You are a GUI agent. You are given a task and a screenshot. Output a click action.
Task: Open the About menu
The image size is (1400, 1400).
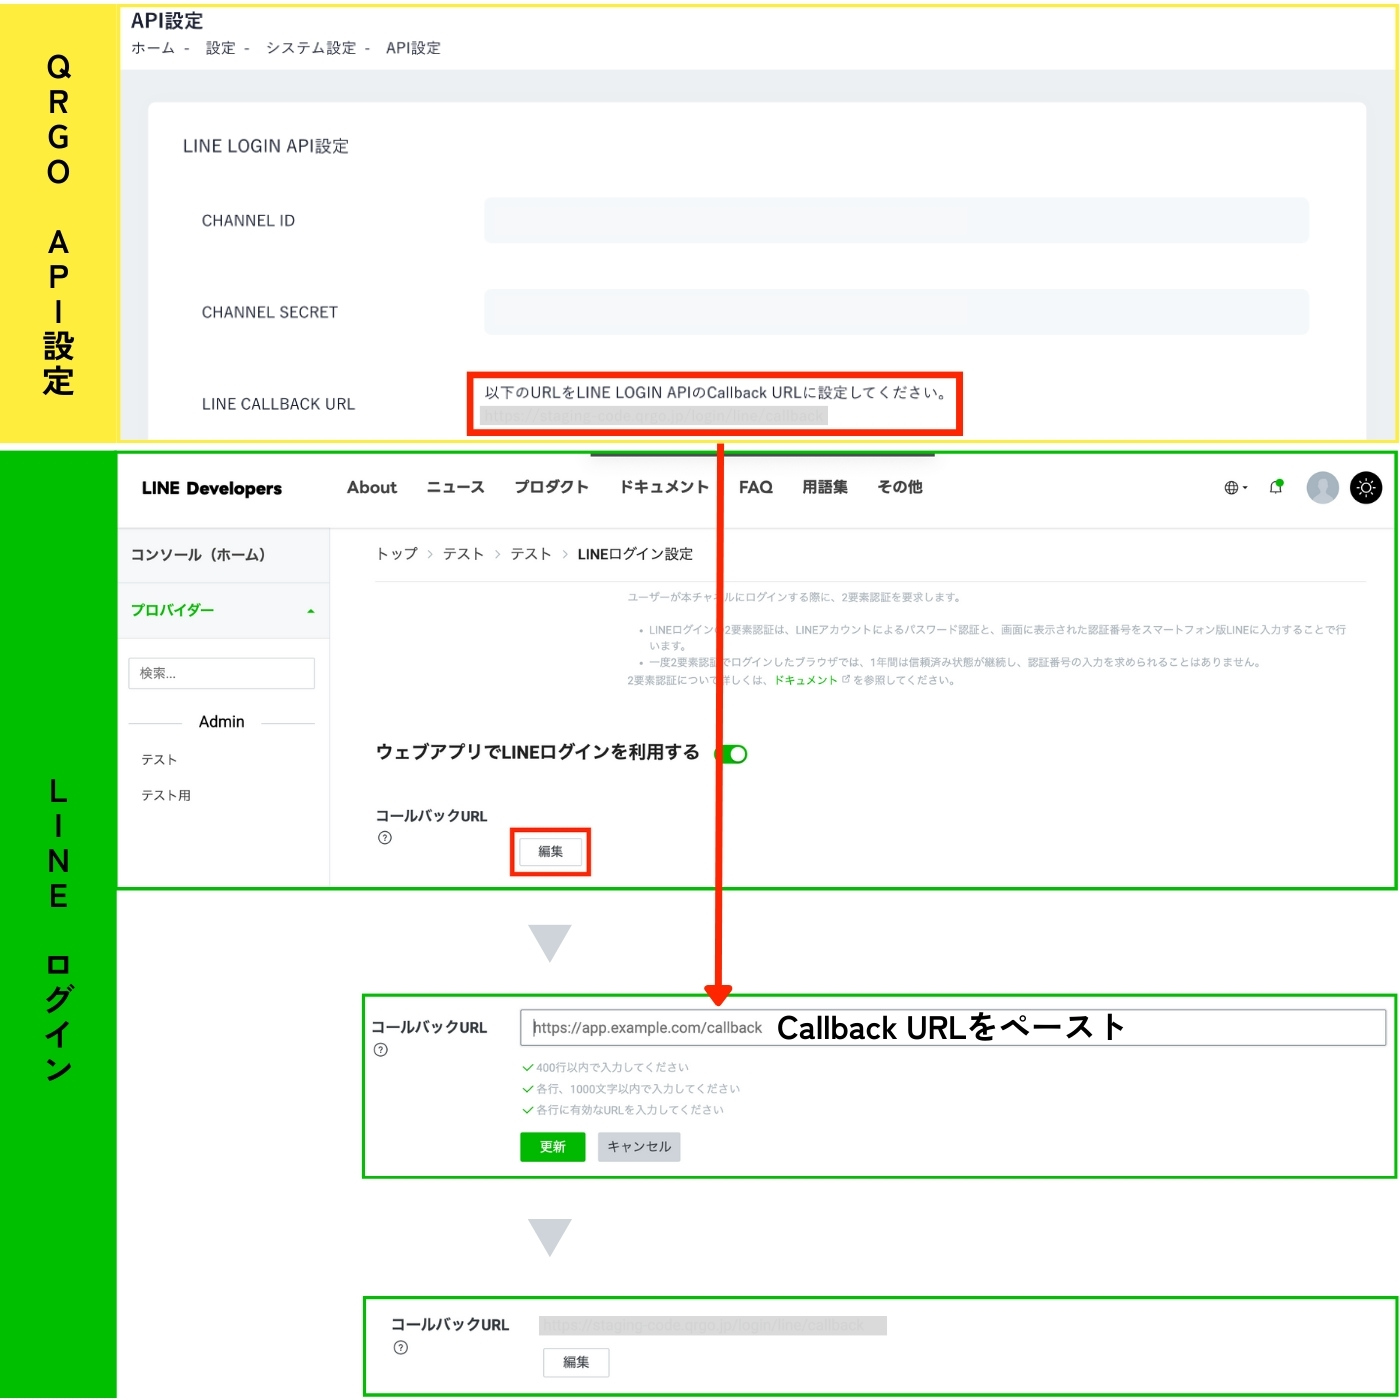[x=372, y=487]
